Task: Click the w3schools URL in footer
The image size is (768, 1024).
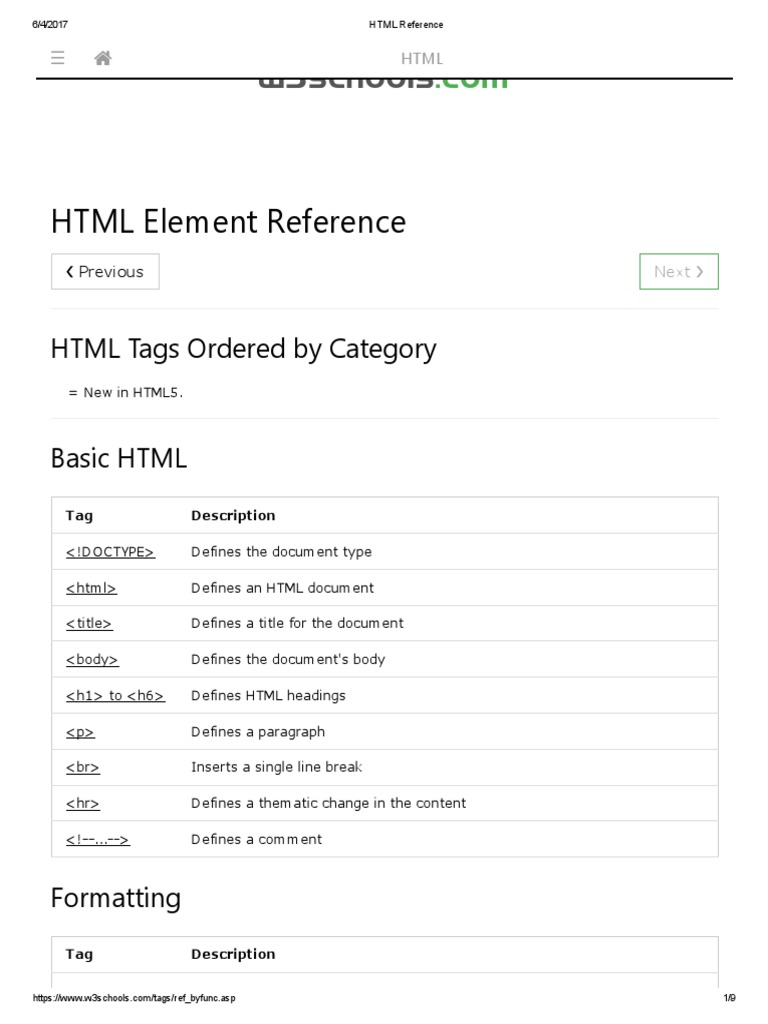Action: tap(135, 998)
